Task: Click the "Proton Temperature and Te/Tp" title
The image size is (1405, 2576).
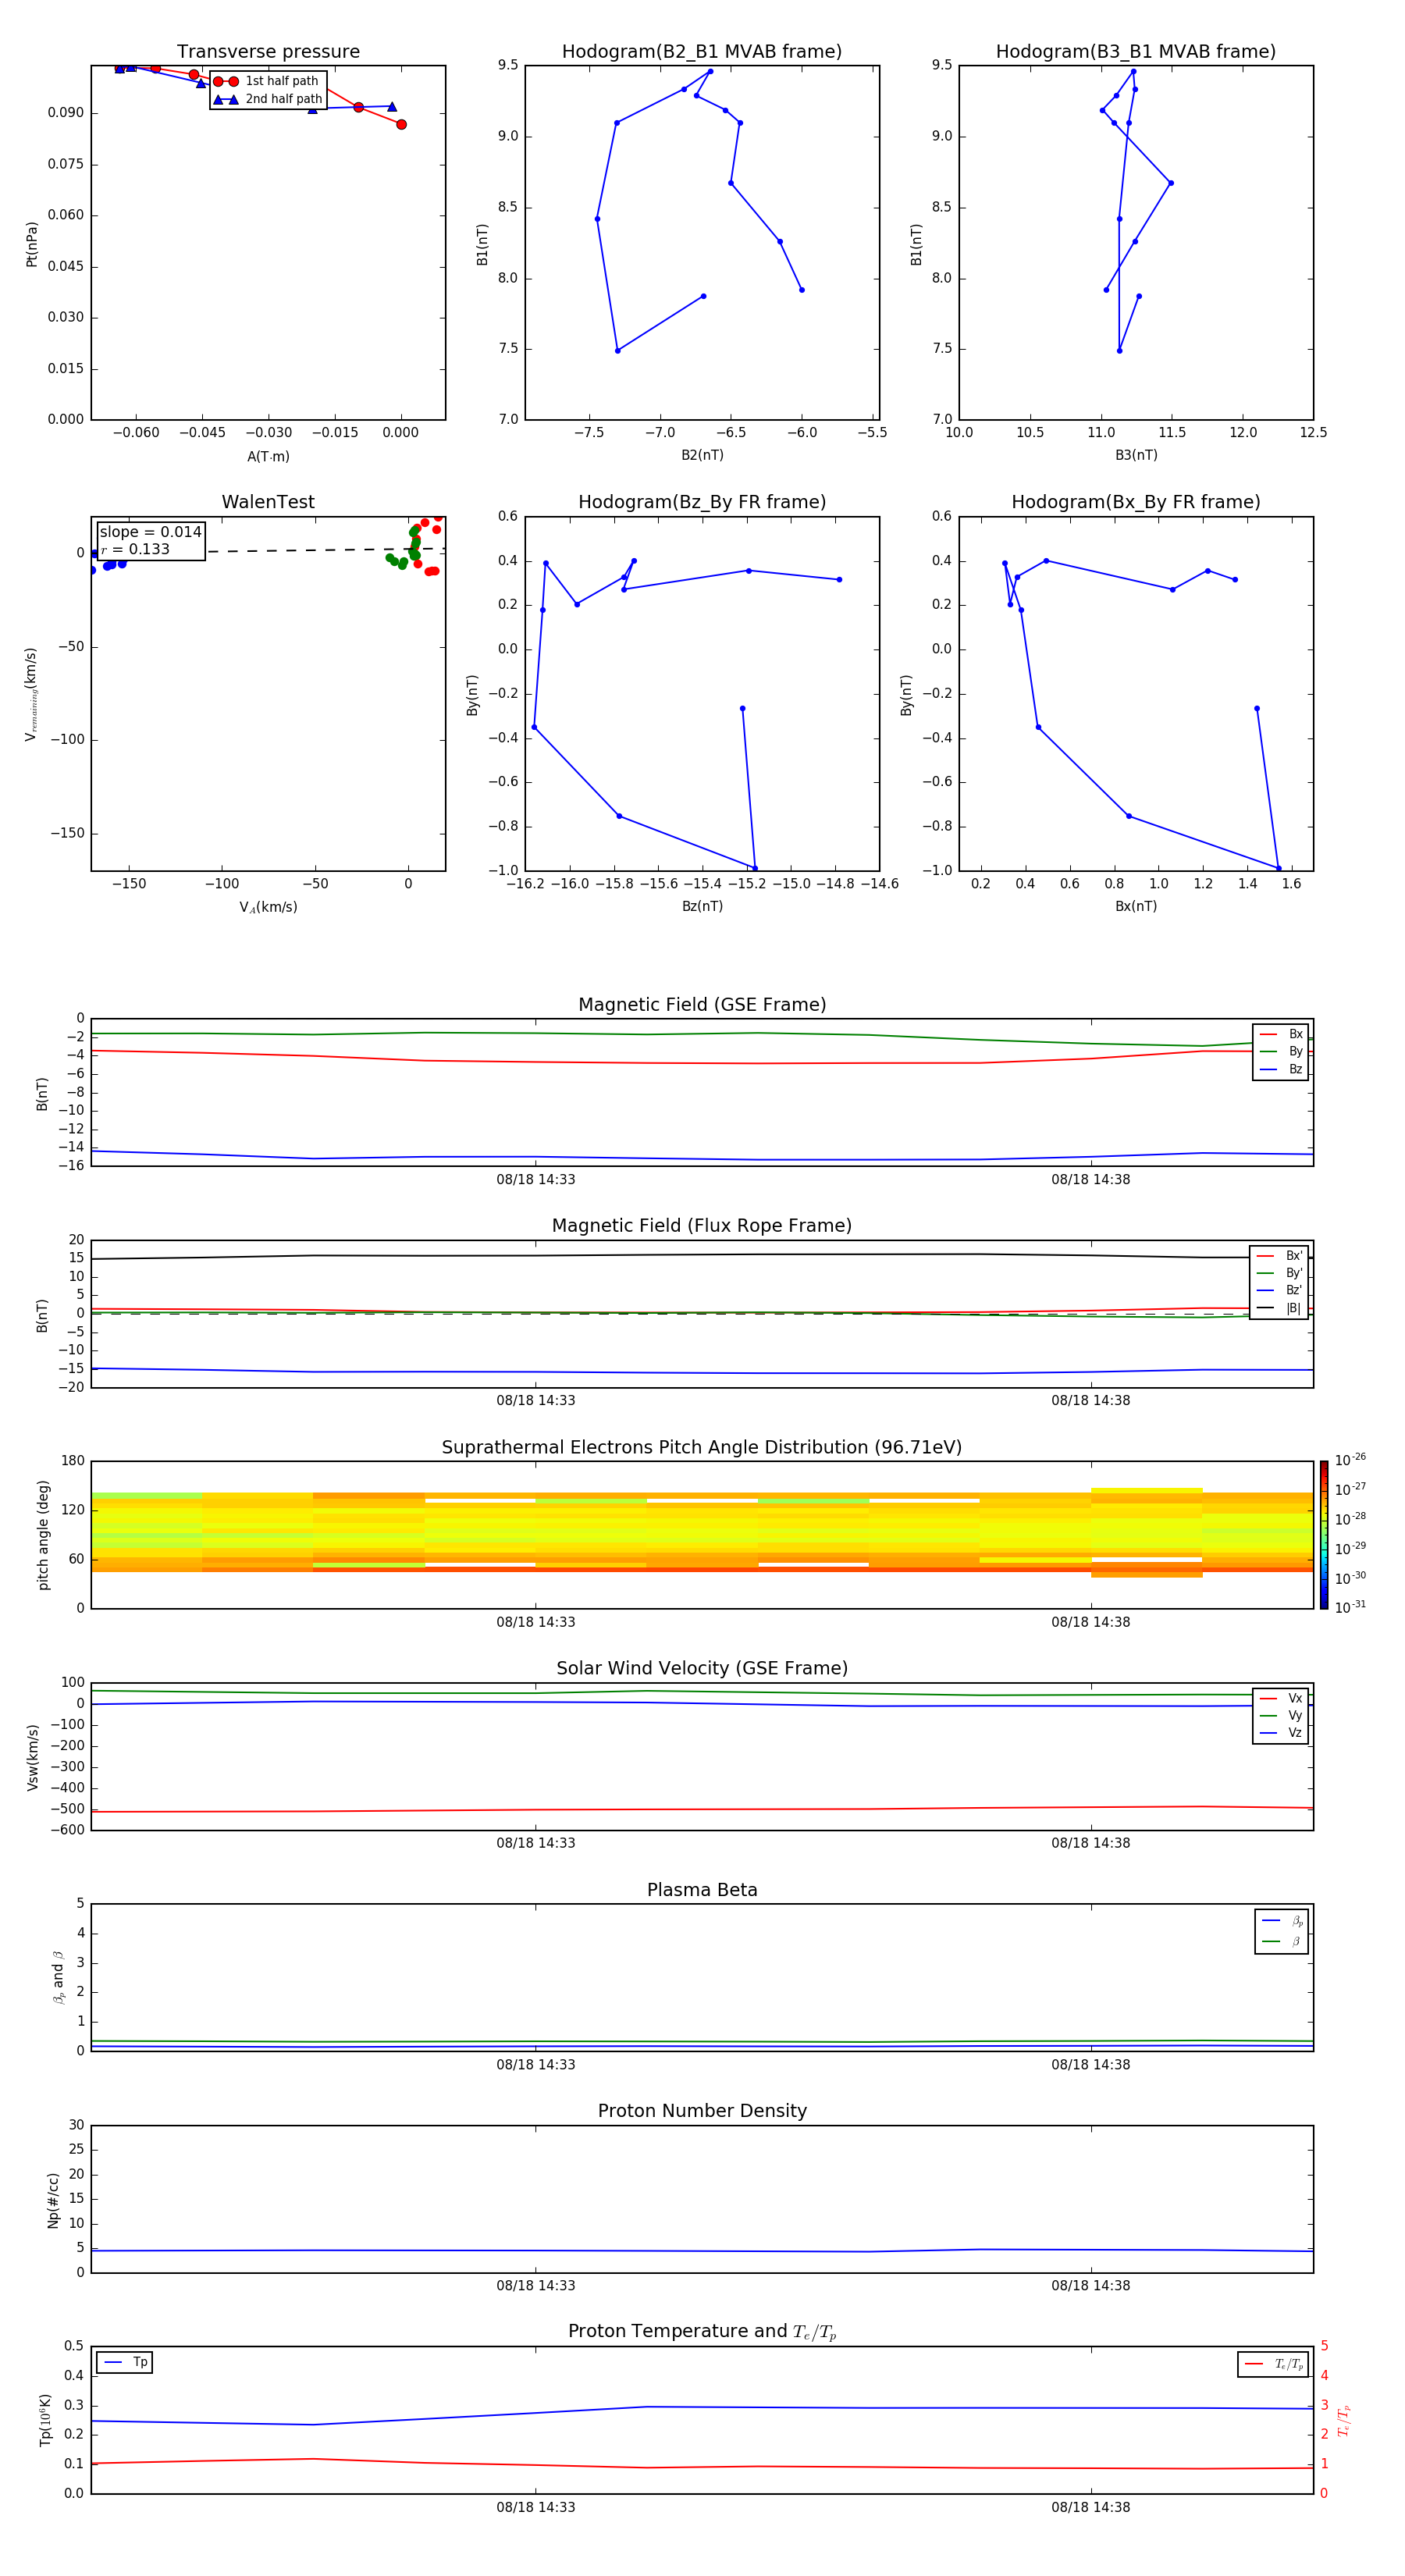Action: coord(702,2332)
